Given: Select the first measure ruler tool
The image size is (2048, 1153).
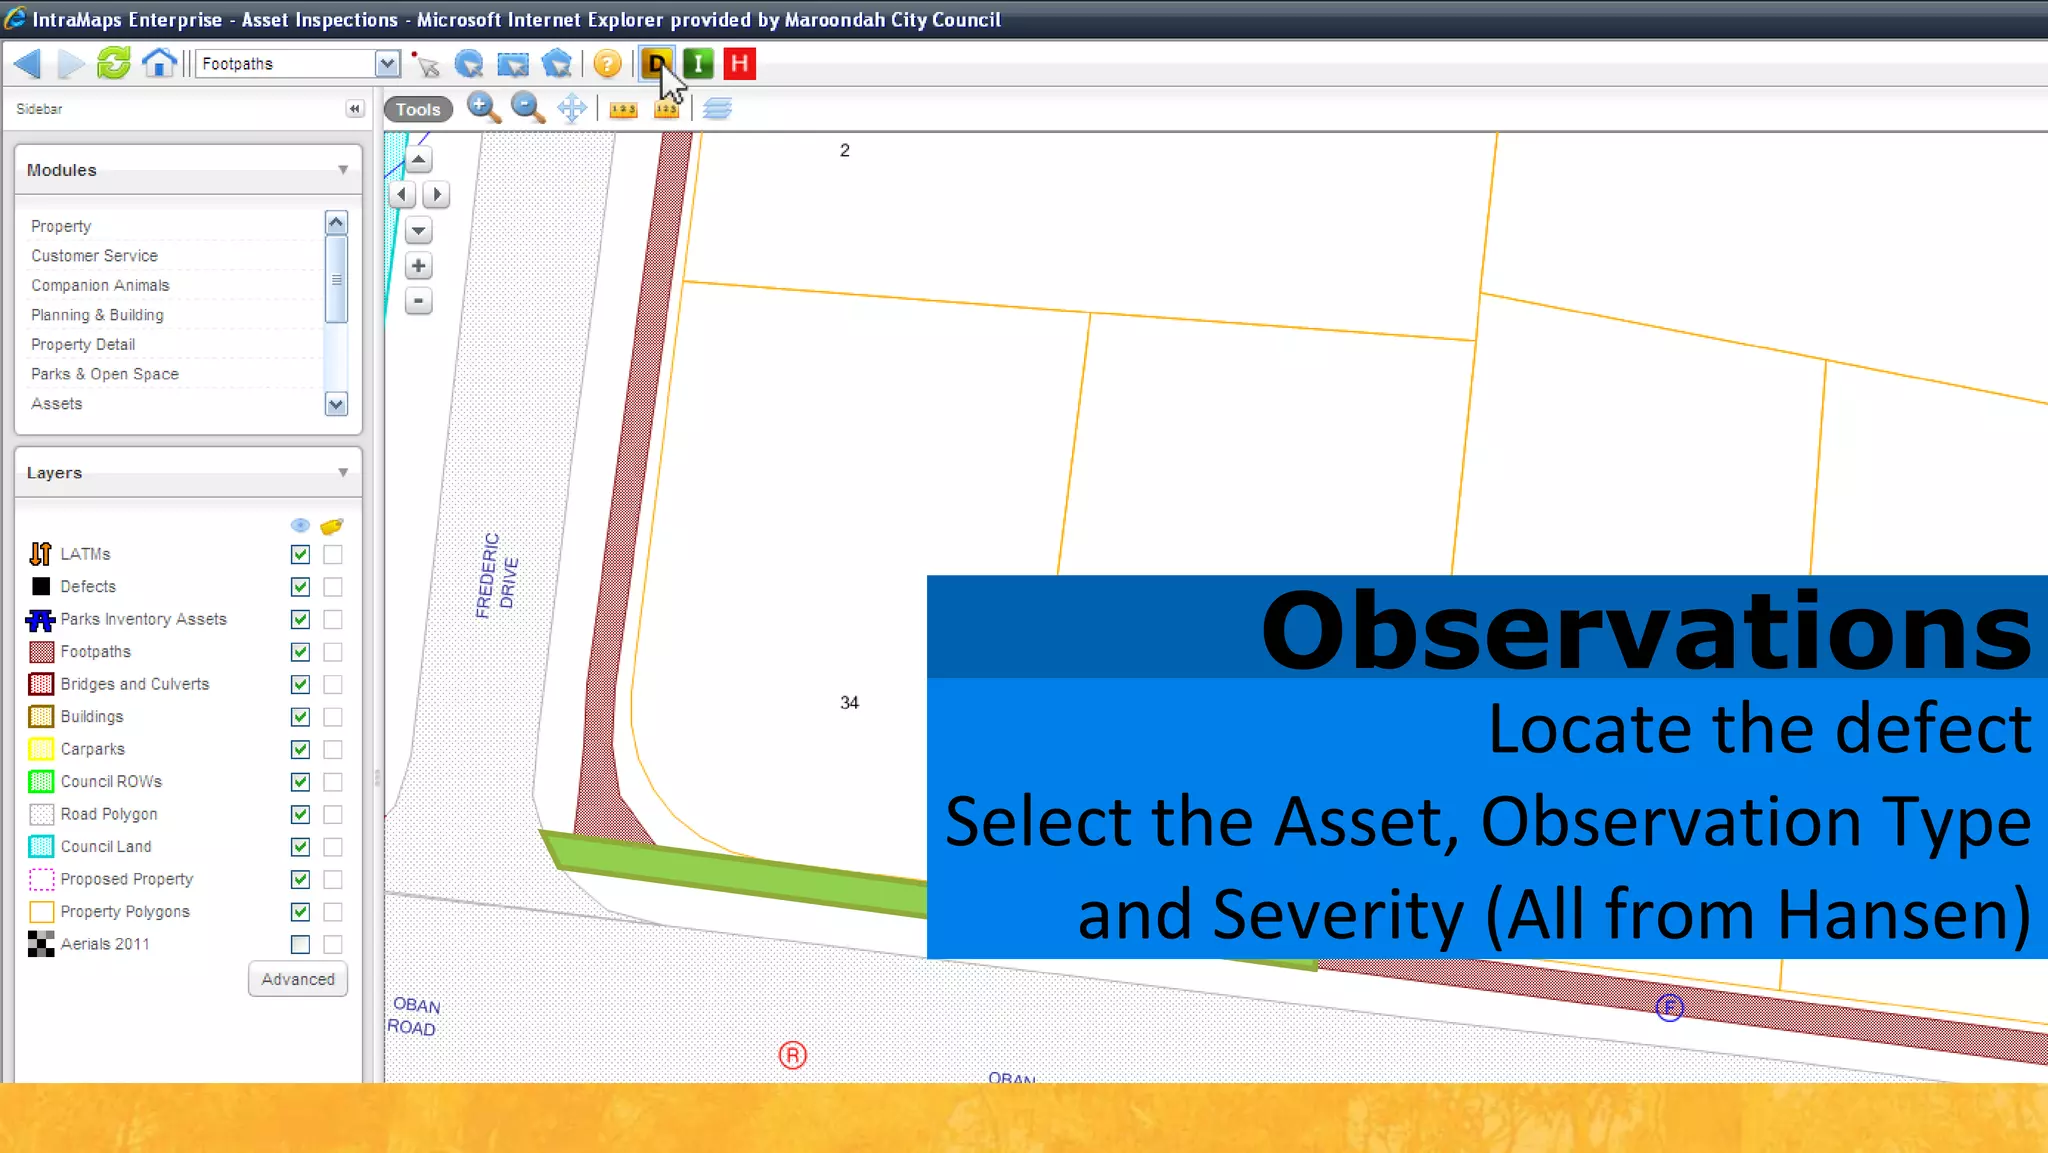Looking at the screenshot, I should coord(623,109).
